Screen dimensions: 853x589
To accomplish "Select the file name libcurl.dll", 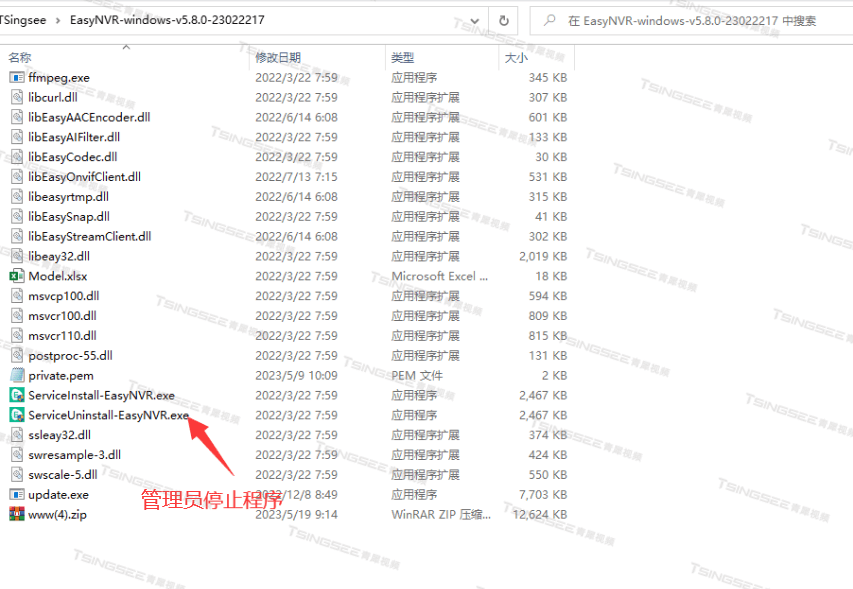I will coord(53,97).
